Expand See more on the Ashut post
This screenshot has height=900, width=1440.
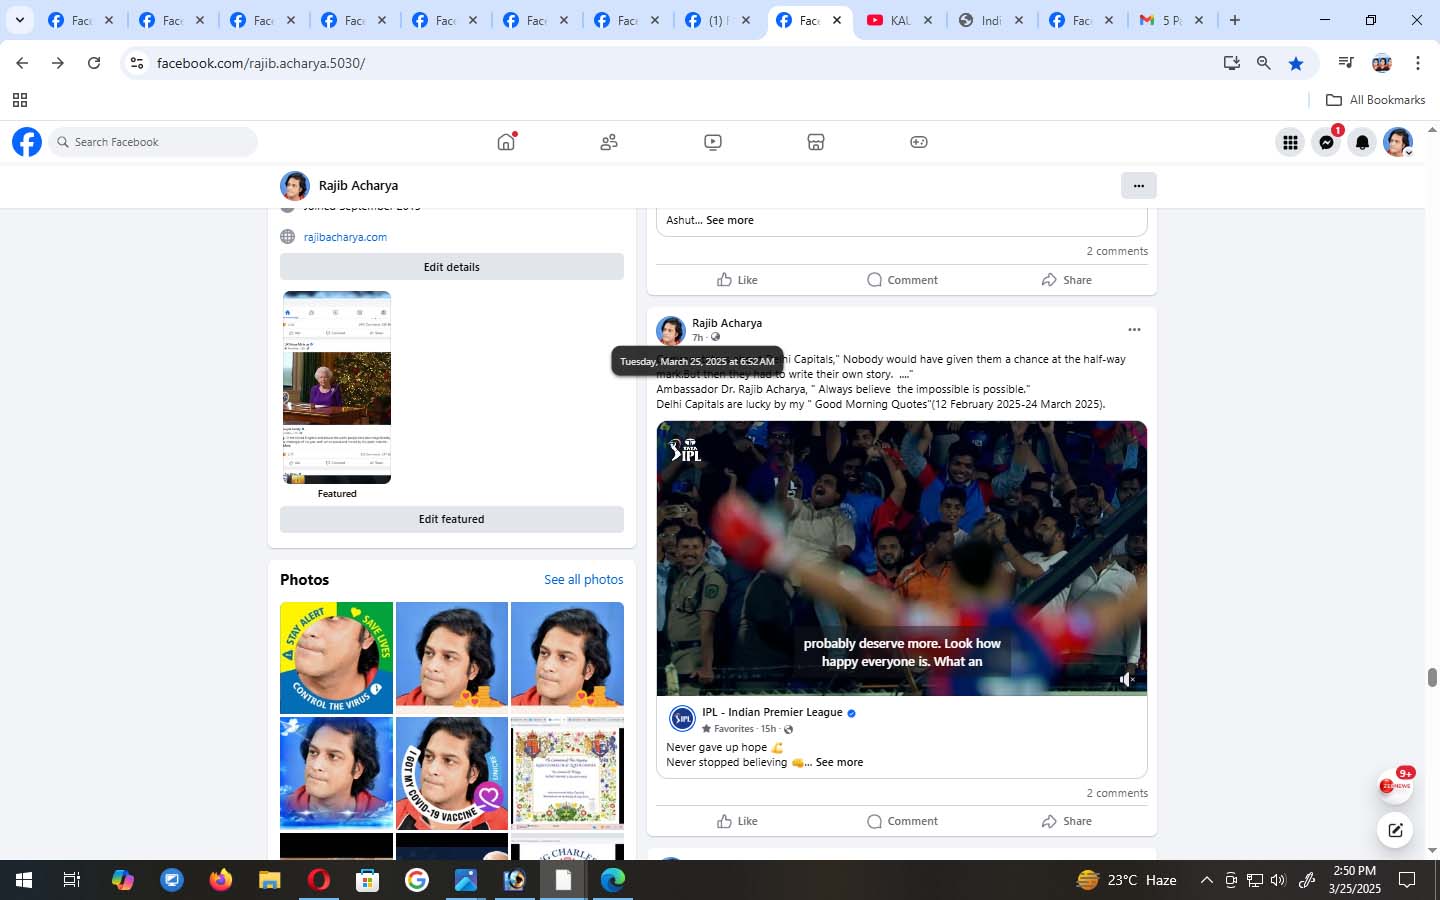pyautogui.click(x=730, y=220)
